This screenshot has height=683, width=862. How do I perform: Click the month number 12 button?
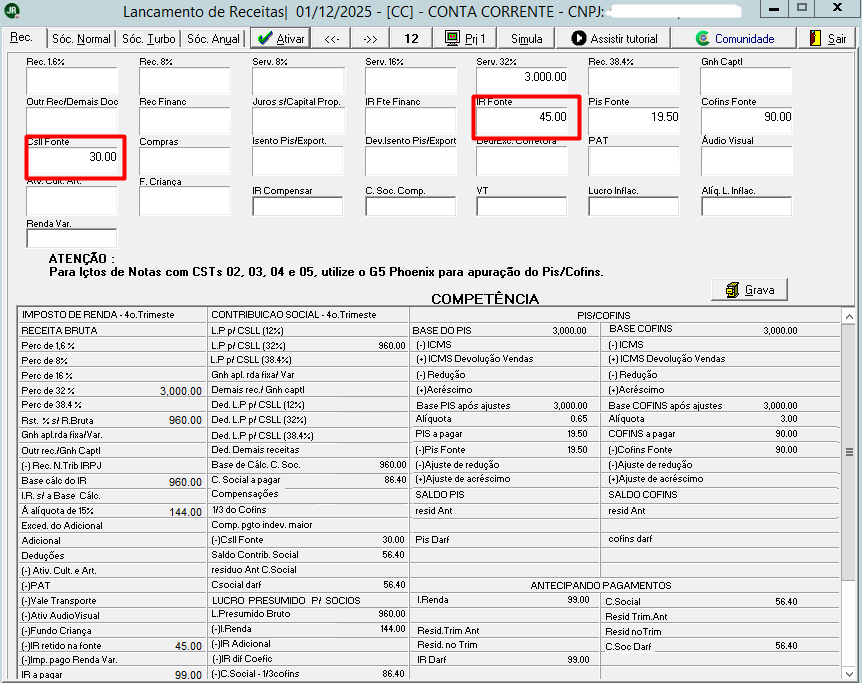[411, 38]
